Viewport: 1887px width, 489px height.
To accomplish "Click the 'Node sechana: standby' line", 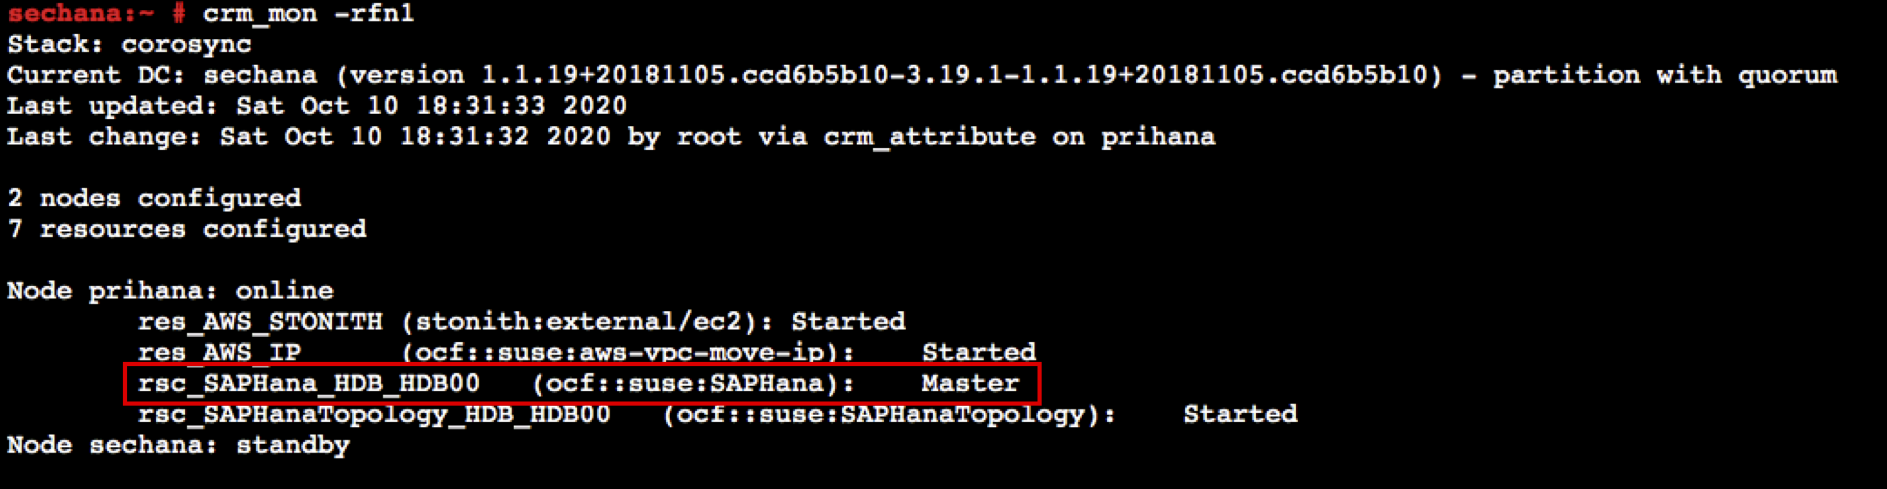I will coord(178,445).
